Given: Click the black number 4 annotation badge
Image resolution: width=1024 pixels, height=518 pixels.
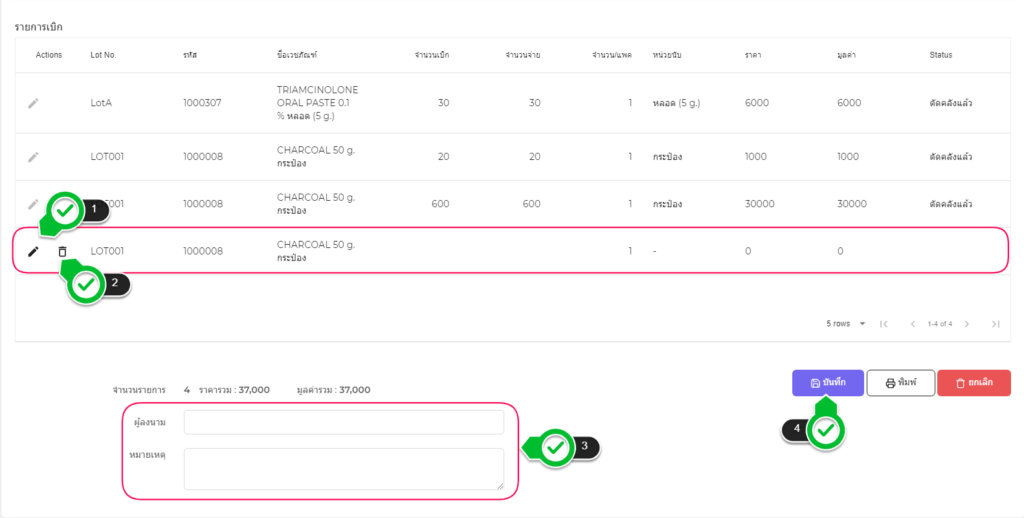Looking at the screenshot, I should (797, 428).
